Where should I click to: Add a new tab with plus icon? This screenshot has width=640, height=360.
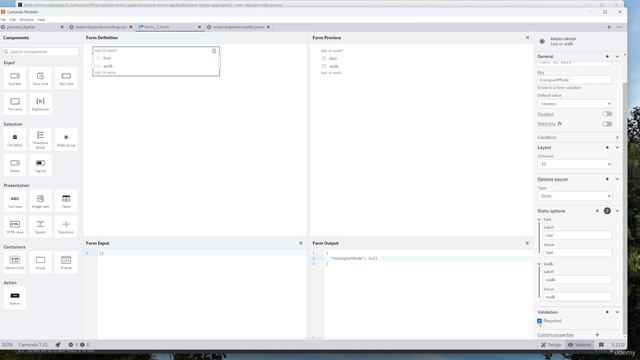[609, 27]
